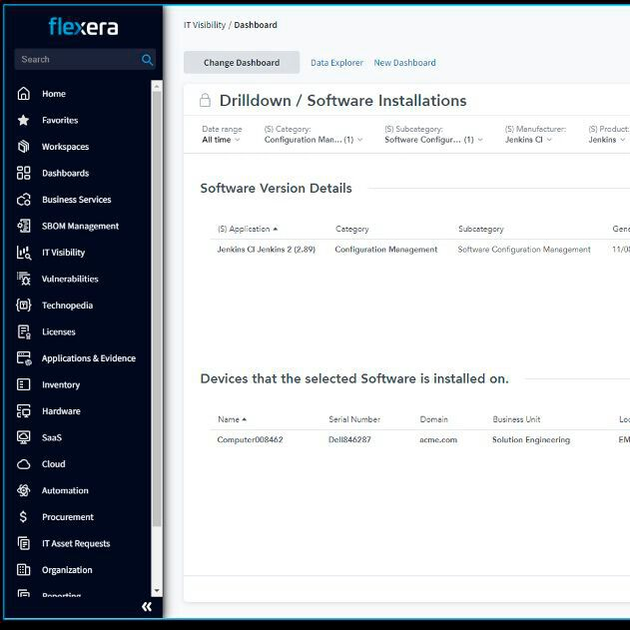Click IT Visibility breadcrumb link

pos(205,25)
